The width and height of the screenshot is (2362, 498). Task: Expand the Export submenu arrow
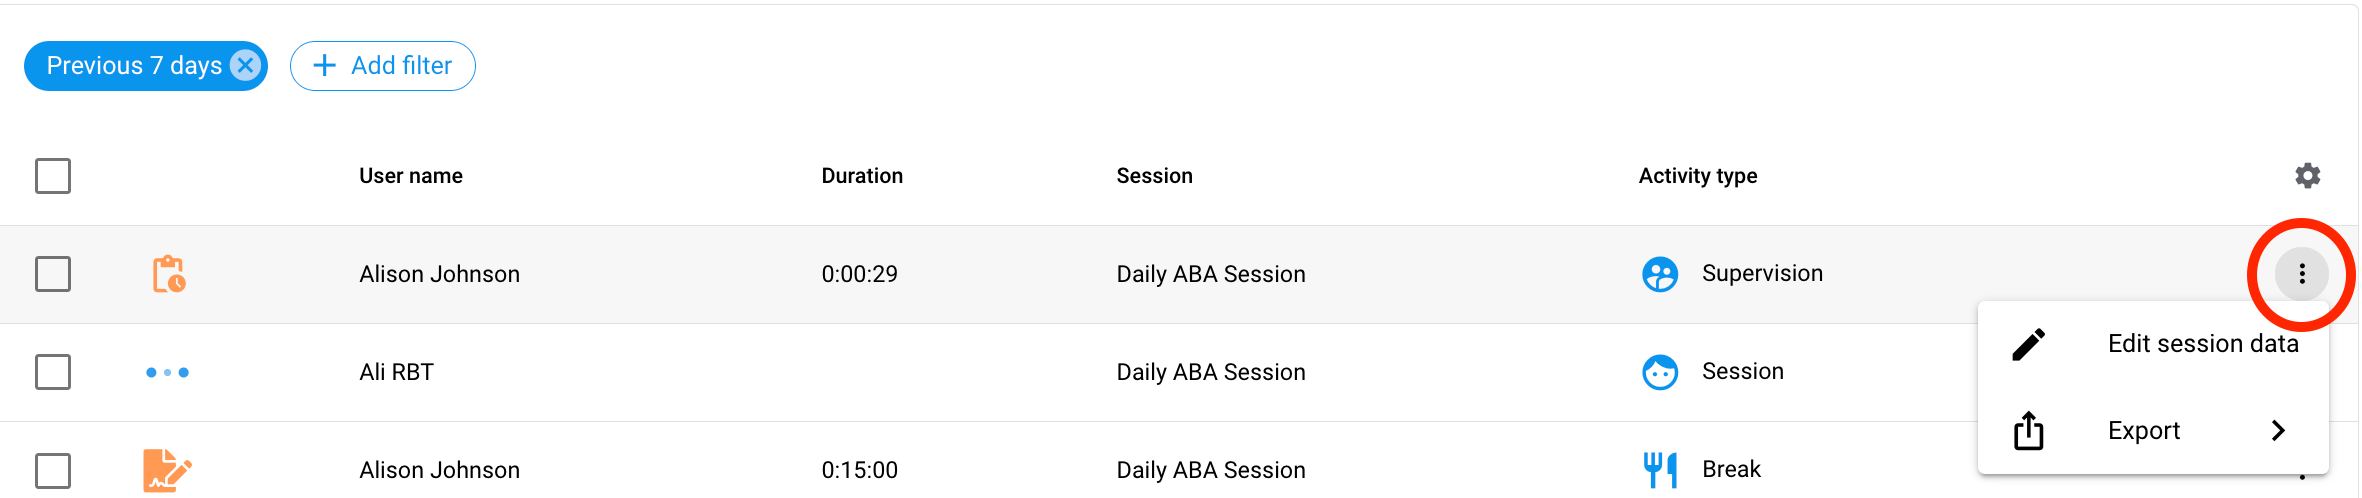pyautogui.click(x=2279, y=431)
